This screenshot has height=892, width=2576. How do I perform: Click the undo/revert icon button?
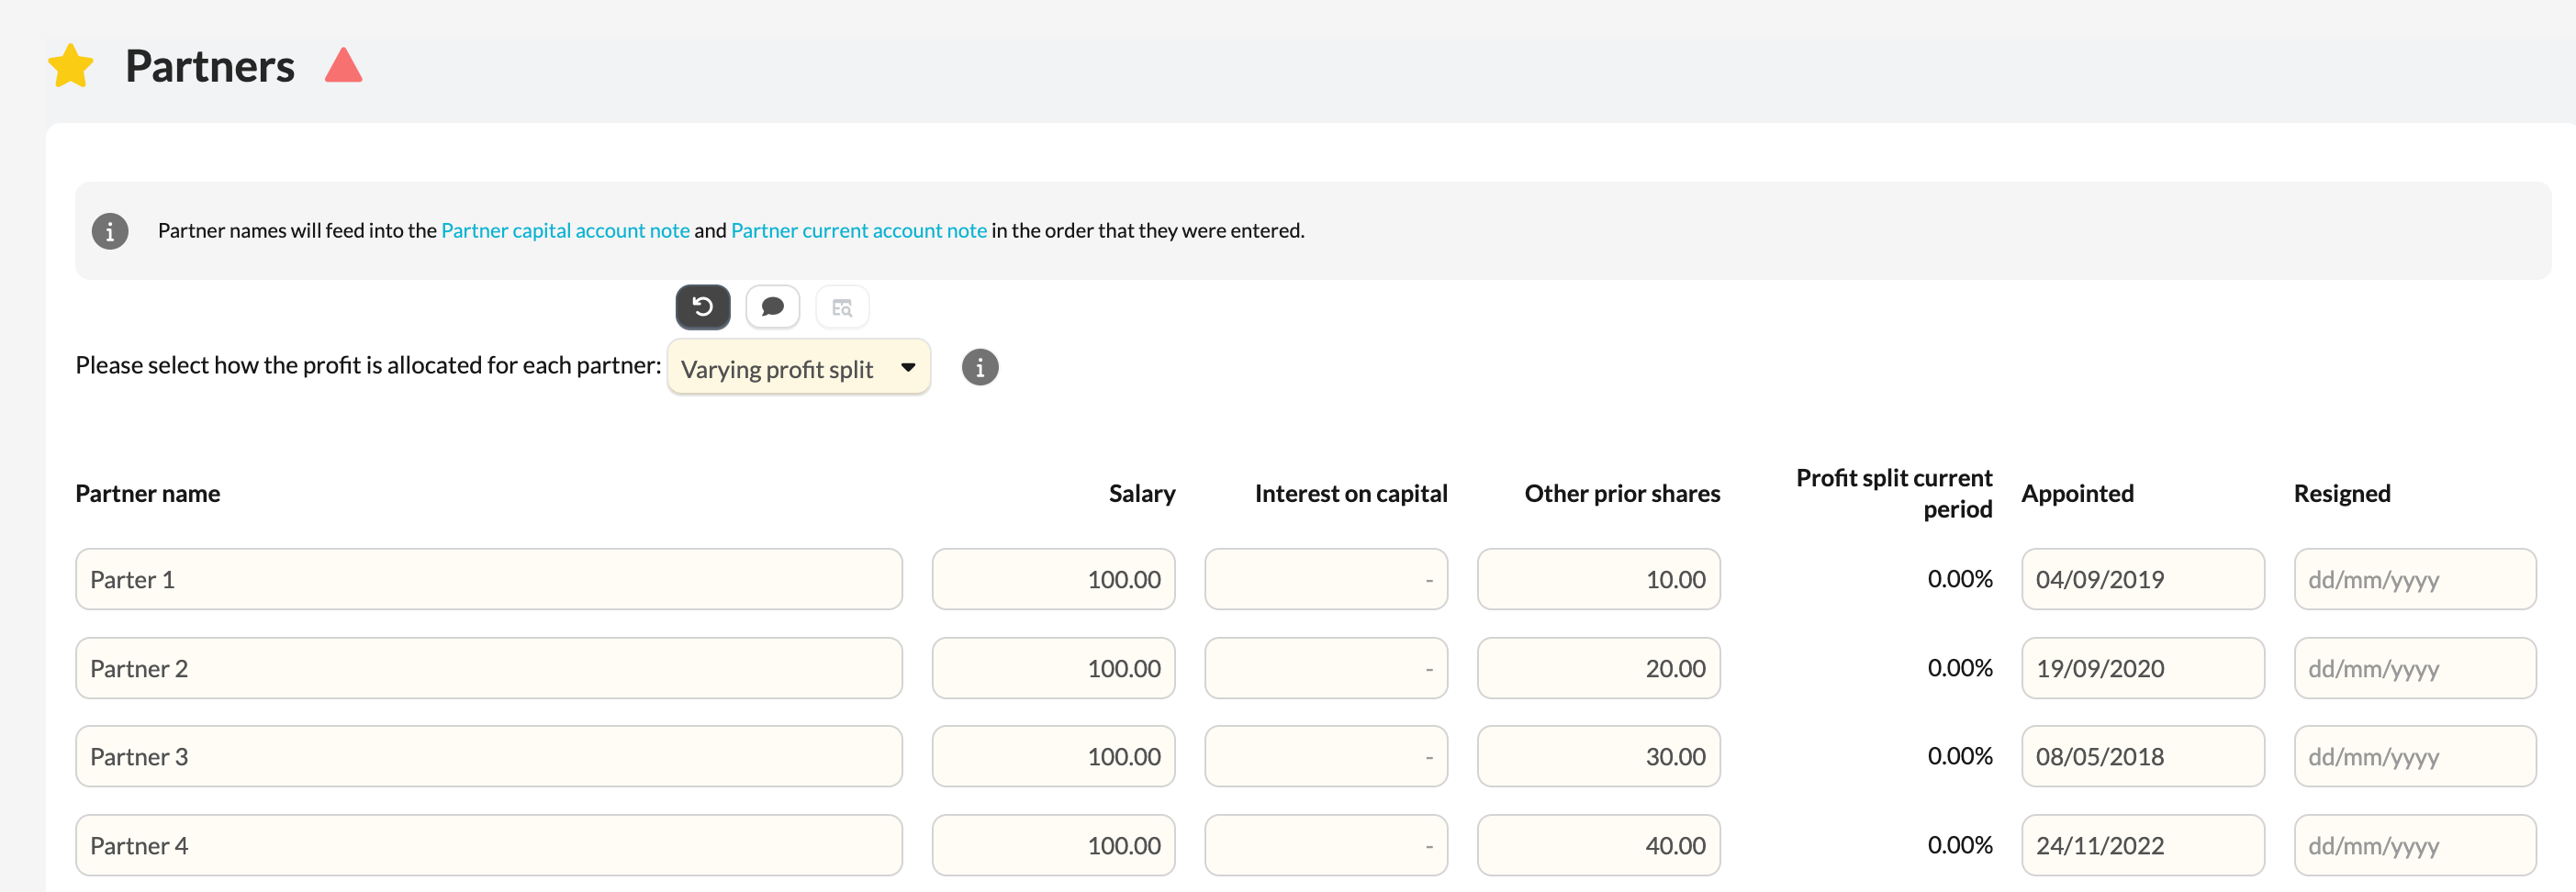(703, 307)
